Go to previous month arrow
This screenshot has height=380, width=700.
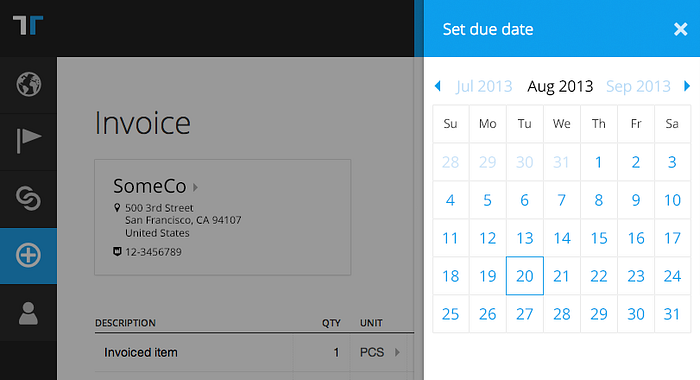point(438,86)
